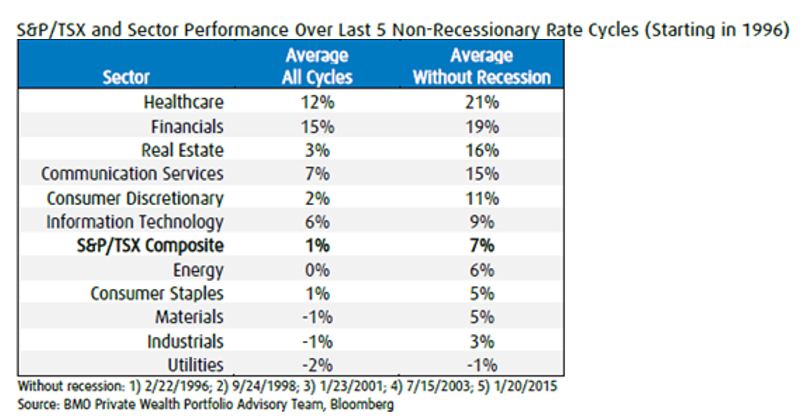804x416 pixels.
Task: Select the Sector column header
Action: [126, 76]
